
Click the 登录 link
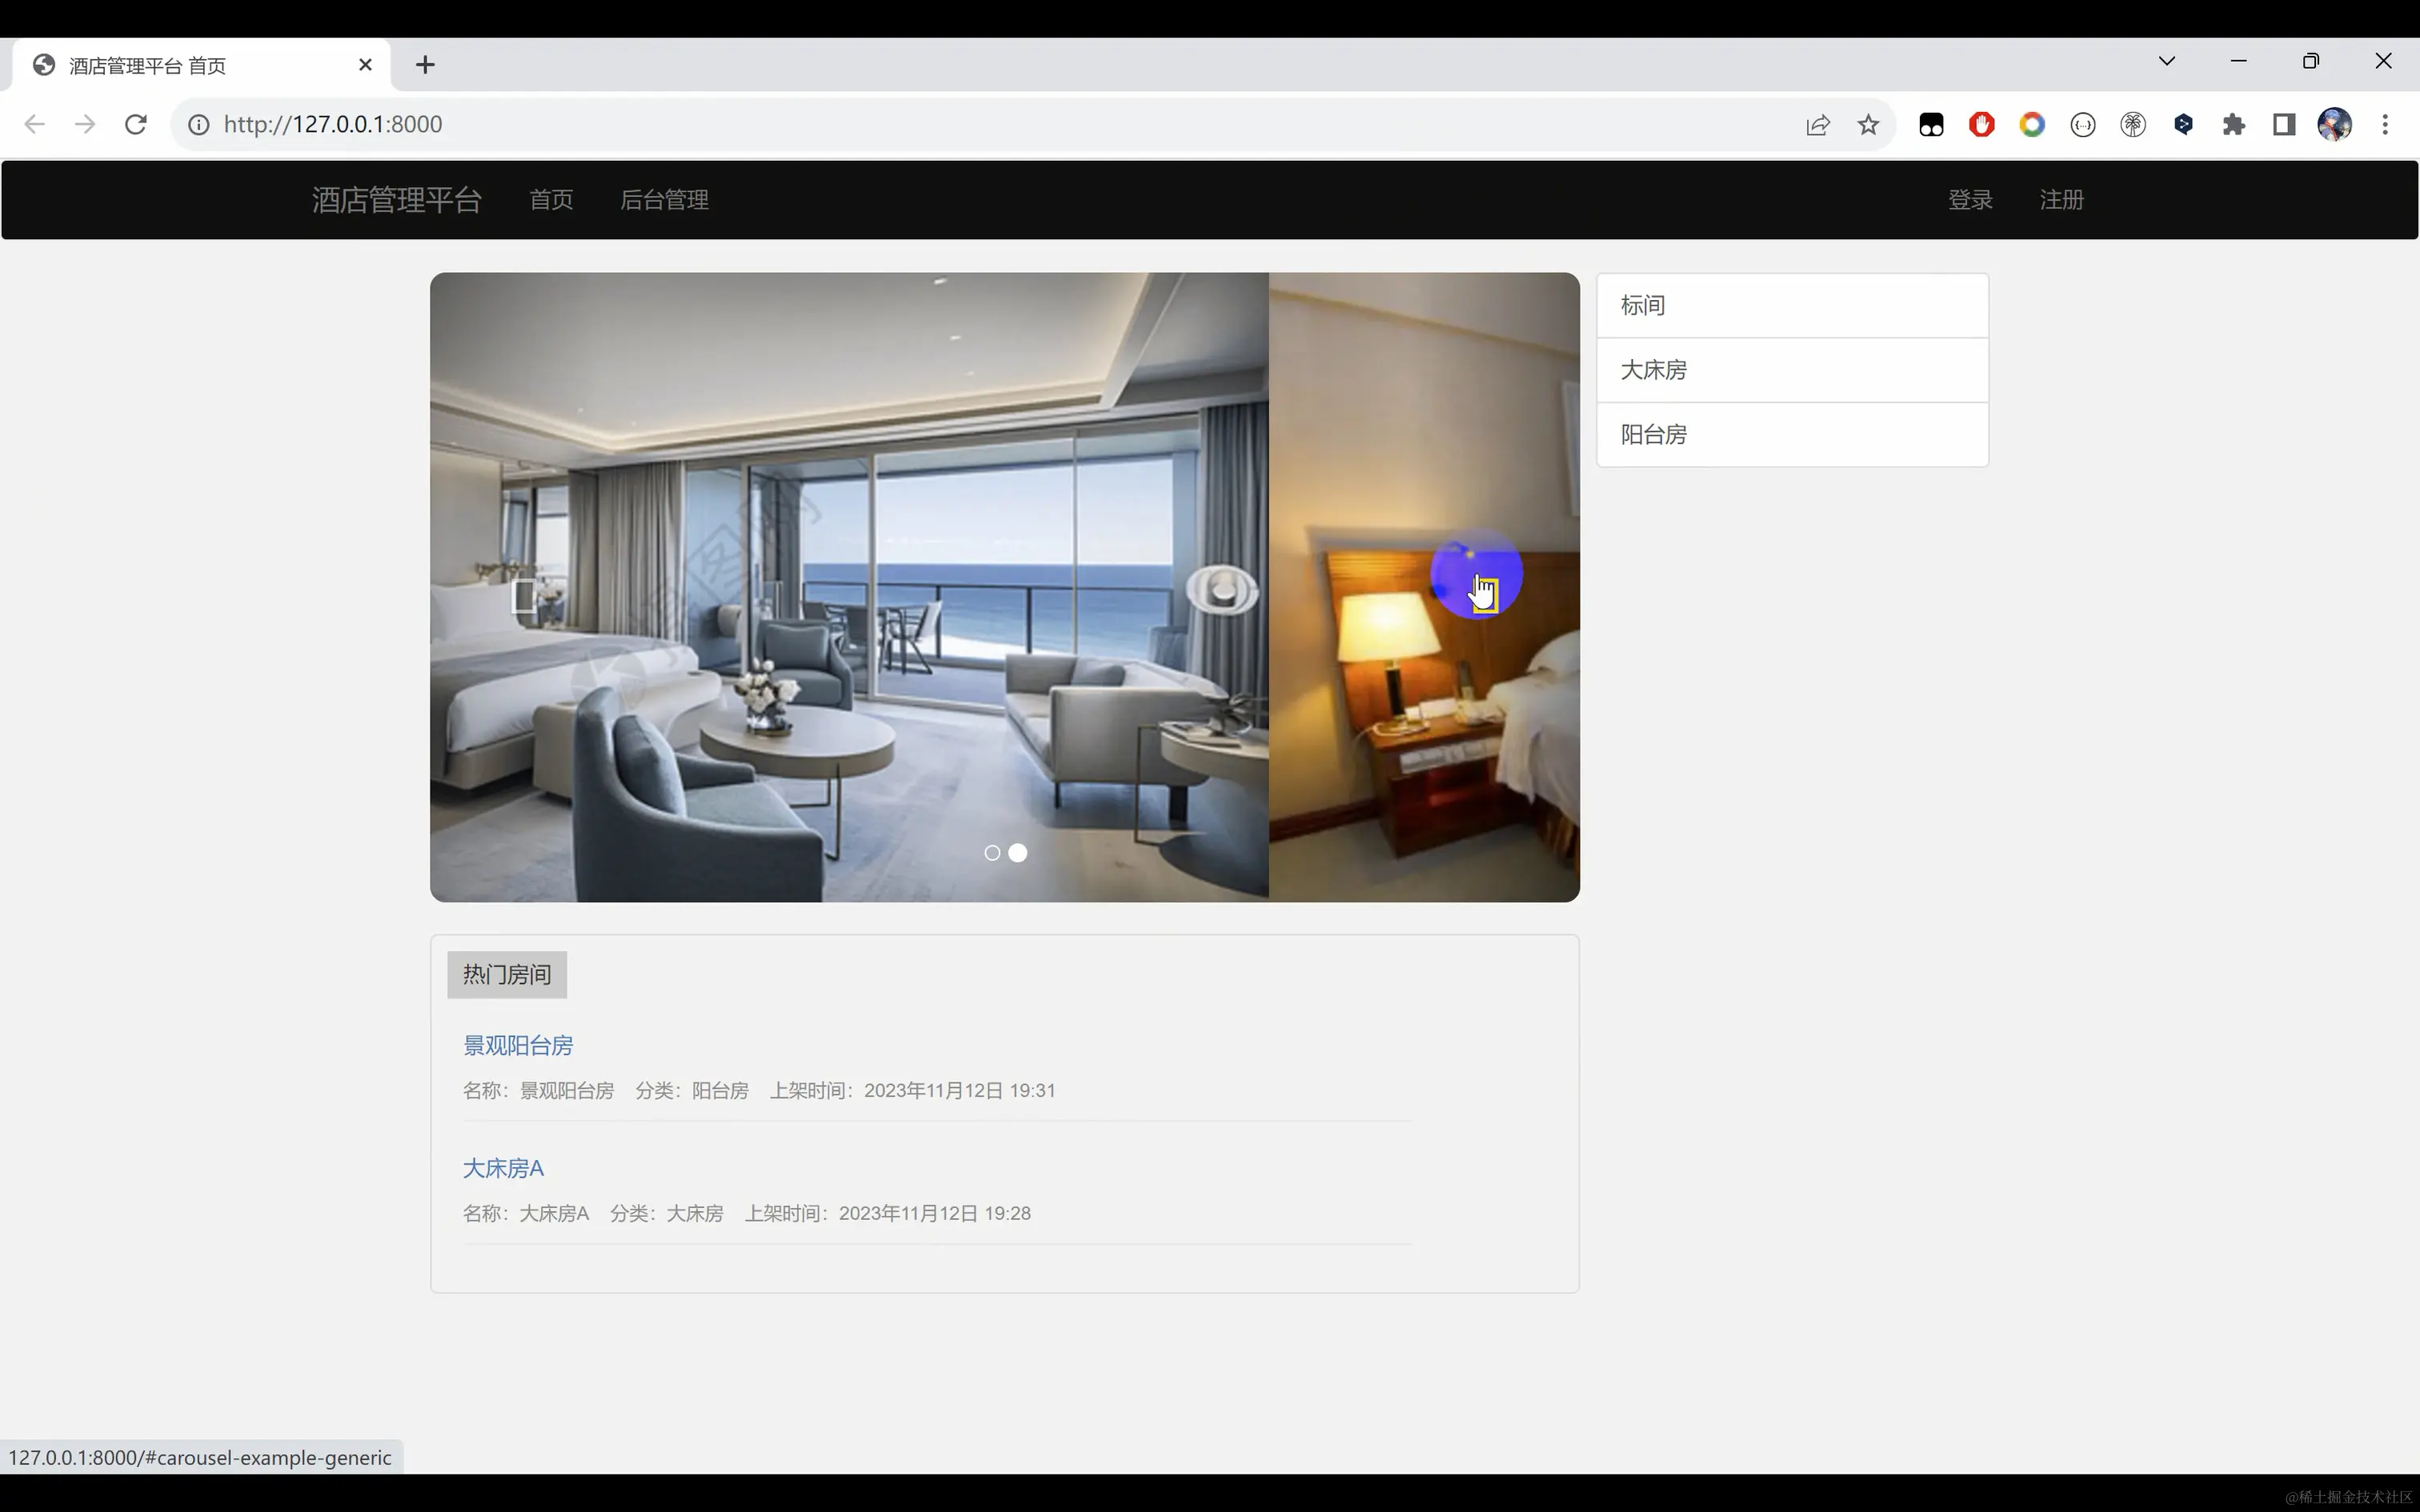[1970, 200]
